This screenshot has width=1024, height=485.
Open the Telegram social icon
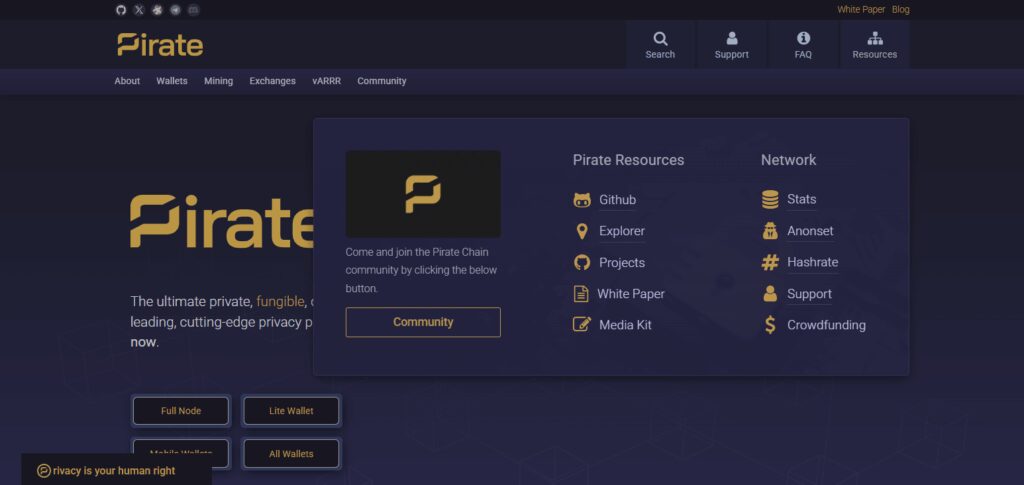click(176, 10)
